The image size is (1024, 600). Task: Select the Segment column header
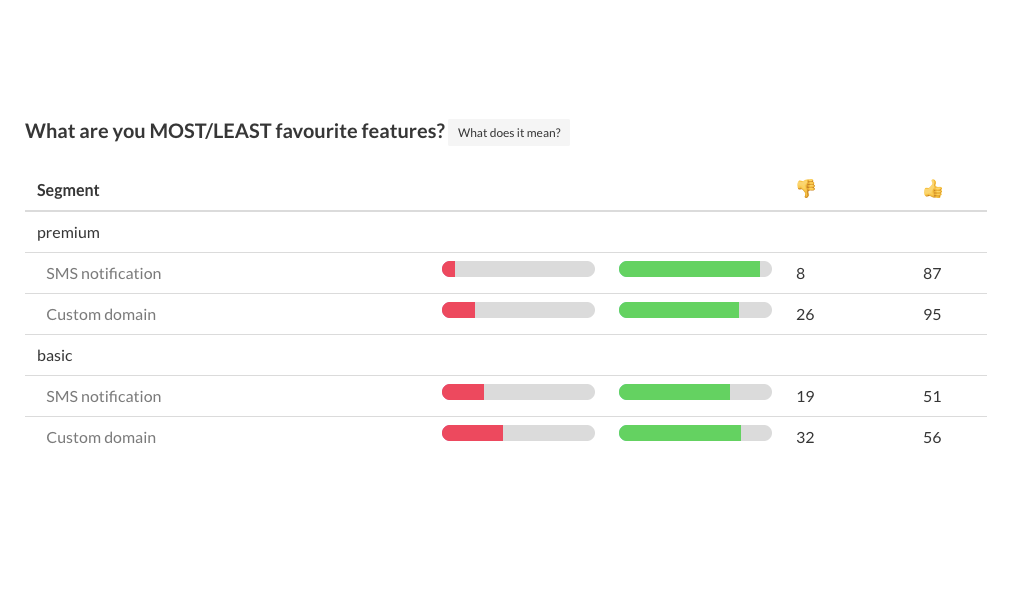pos(68,190)
